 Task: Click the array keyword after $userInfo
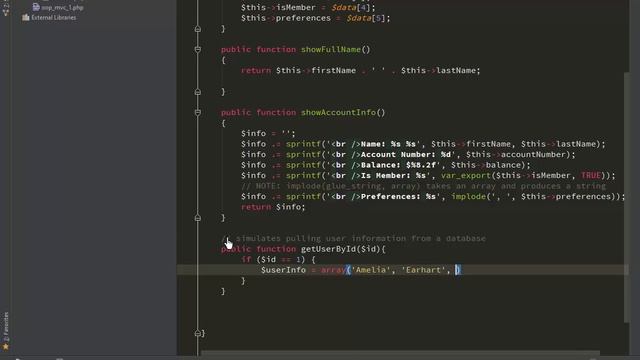[333, 270]
